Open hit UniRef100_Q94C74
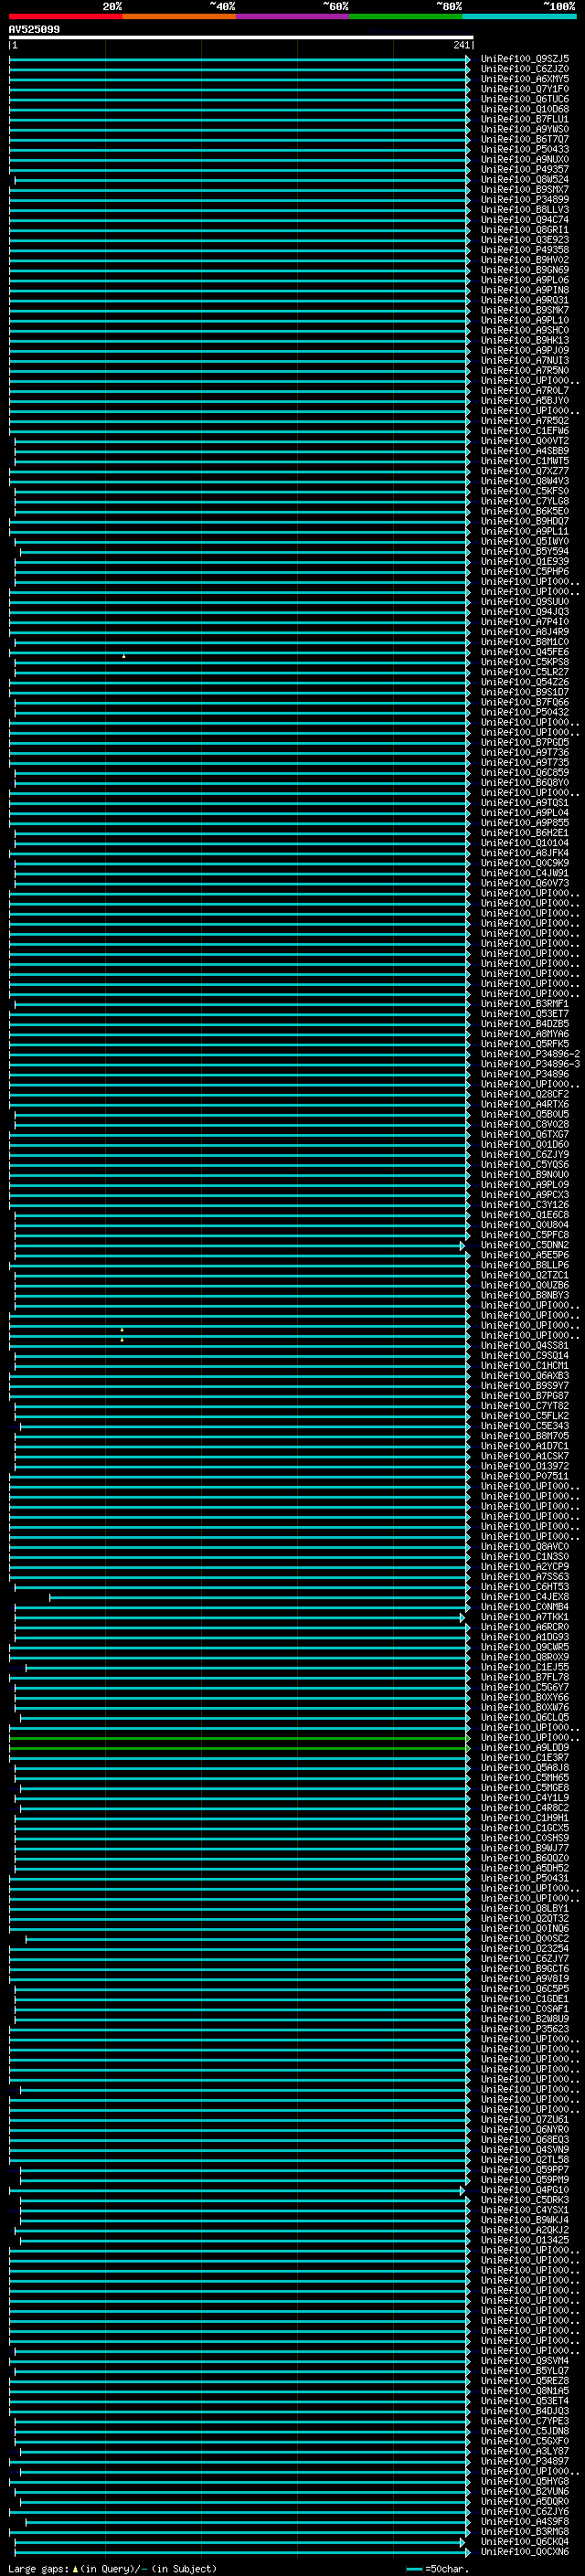Viewport: 585px width, 2576px height. coord(525,220)
